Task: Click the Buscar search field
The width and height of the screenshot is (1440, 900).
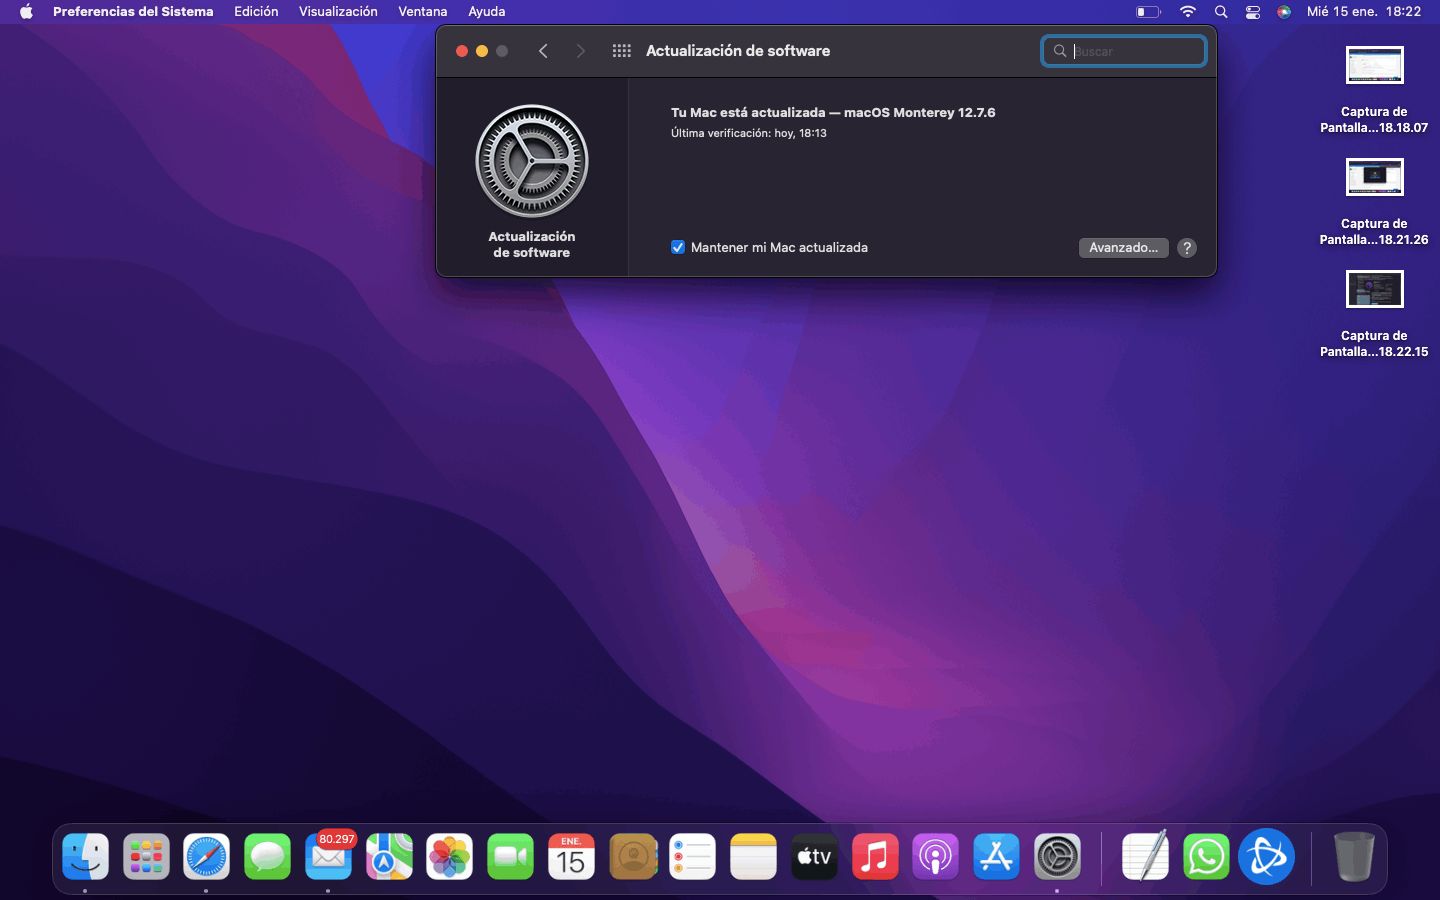Action: 1124,51
